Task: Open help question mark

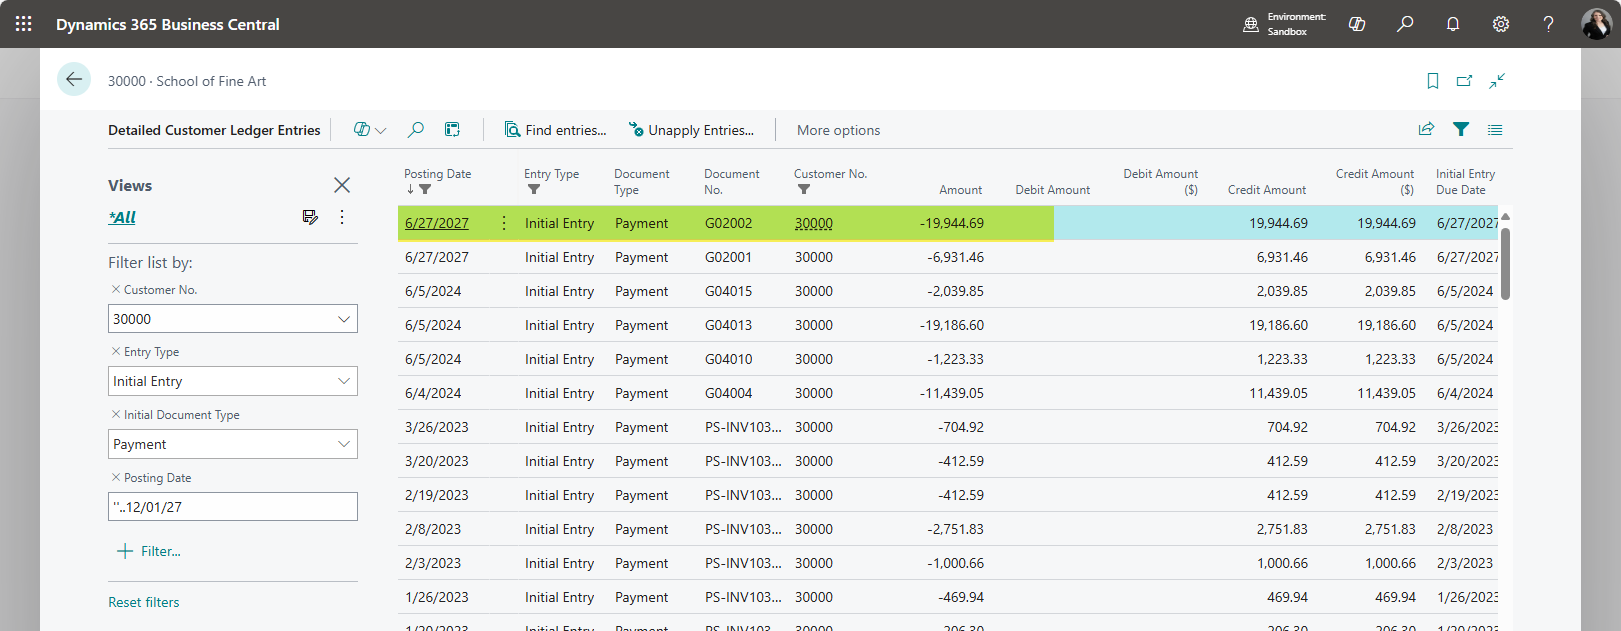Action: pyautogui.click(x=1548, y=24)
